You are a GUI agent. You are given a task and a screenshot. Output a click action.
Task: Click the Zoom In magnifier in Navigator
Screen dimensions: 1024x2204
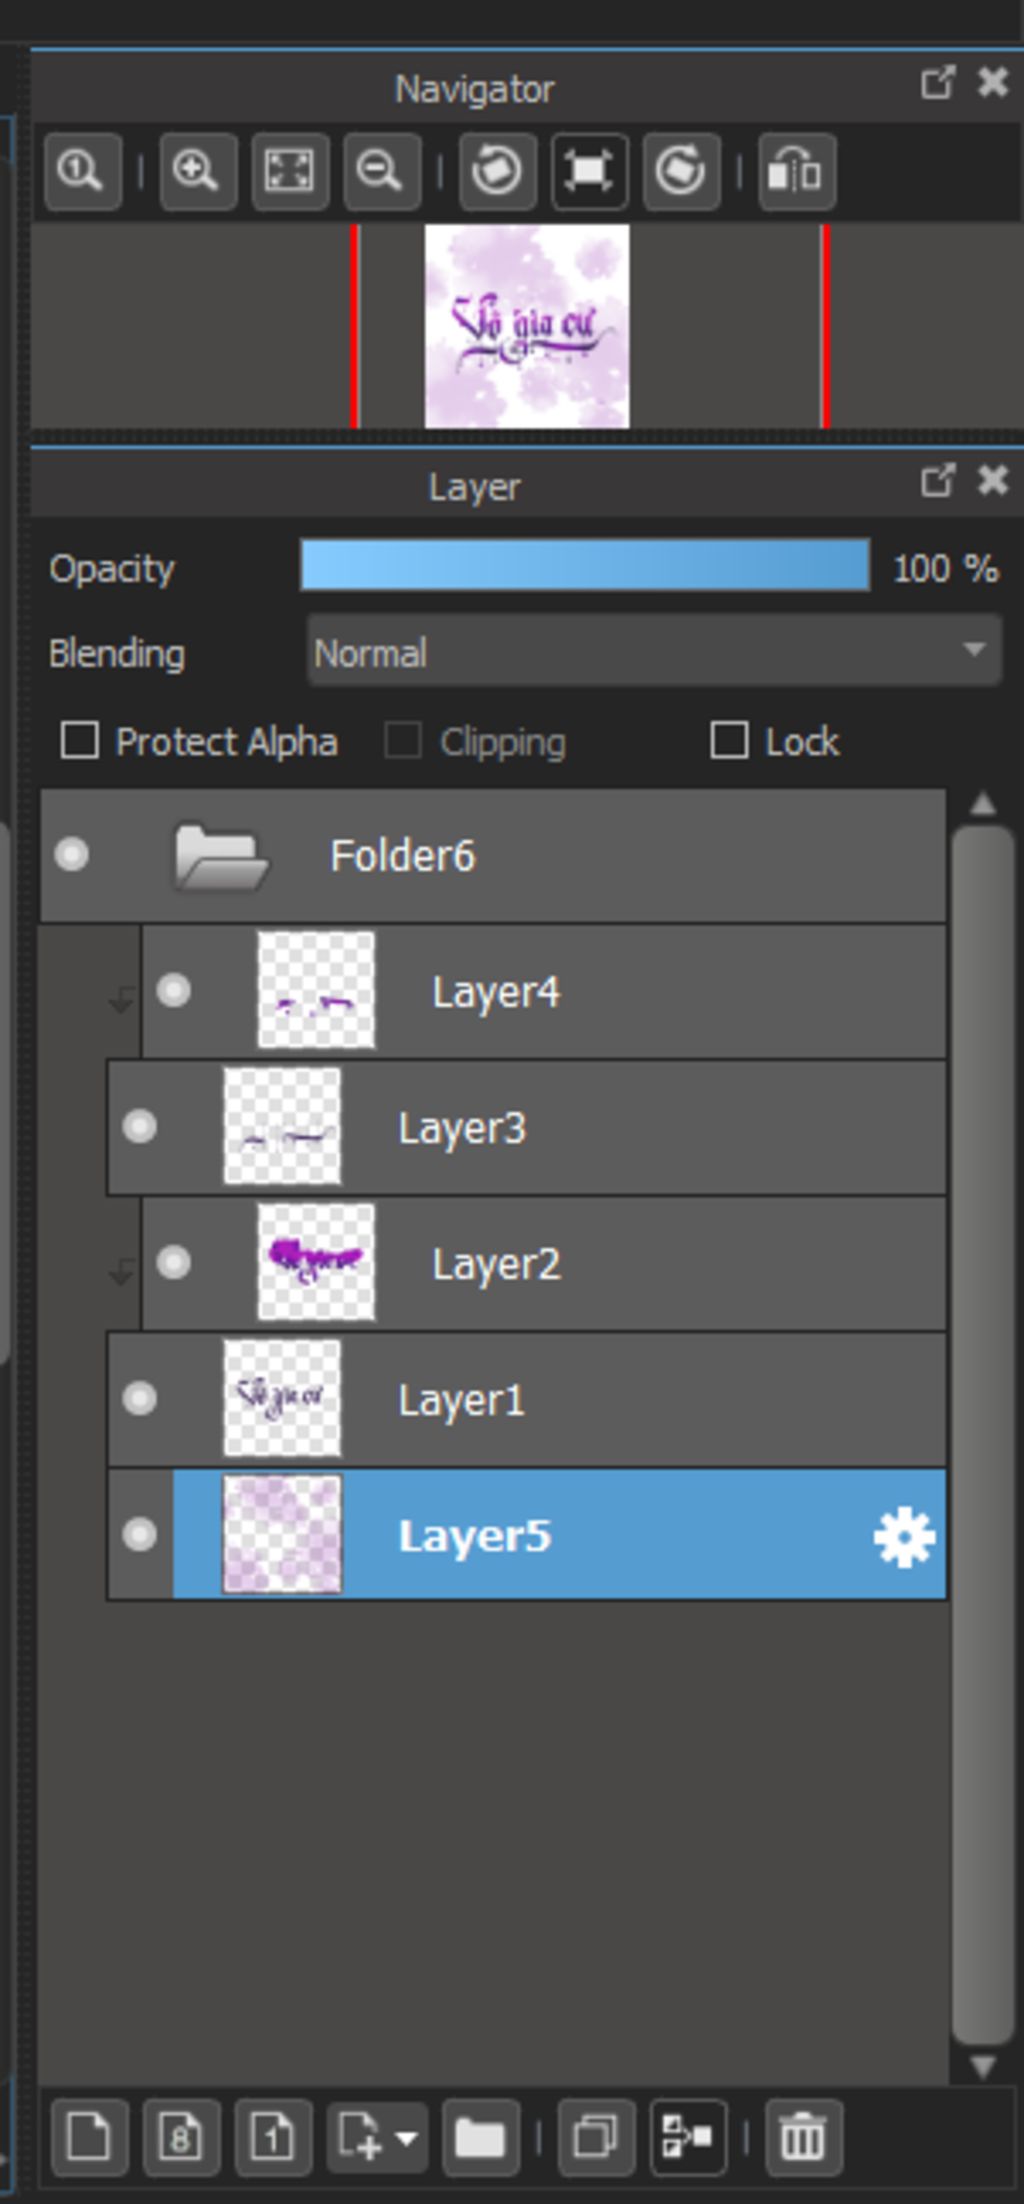(198, 171)
